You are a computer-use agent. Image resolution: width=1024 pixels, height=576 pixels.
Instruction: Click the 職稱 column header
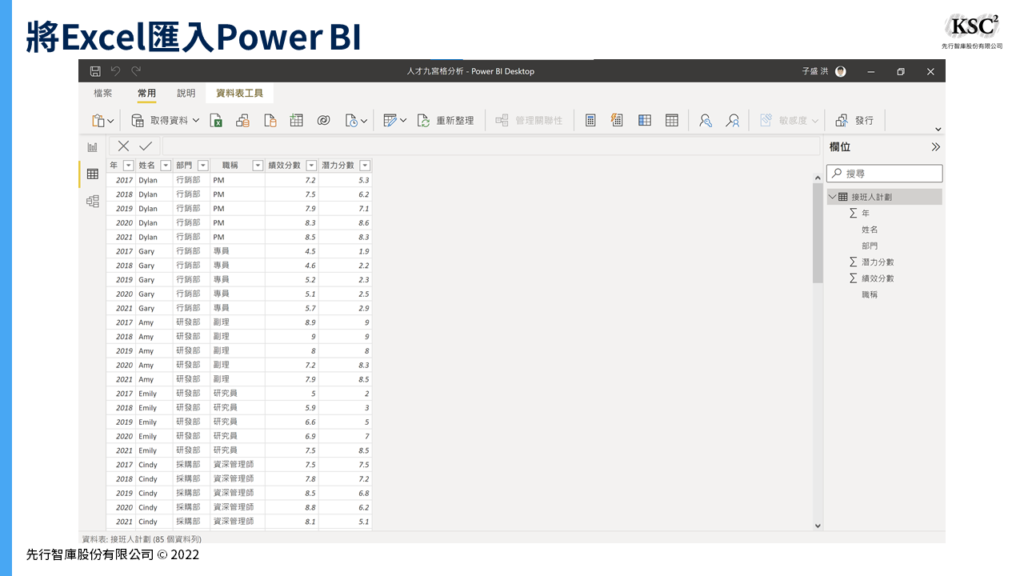click(231, 165)
